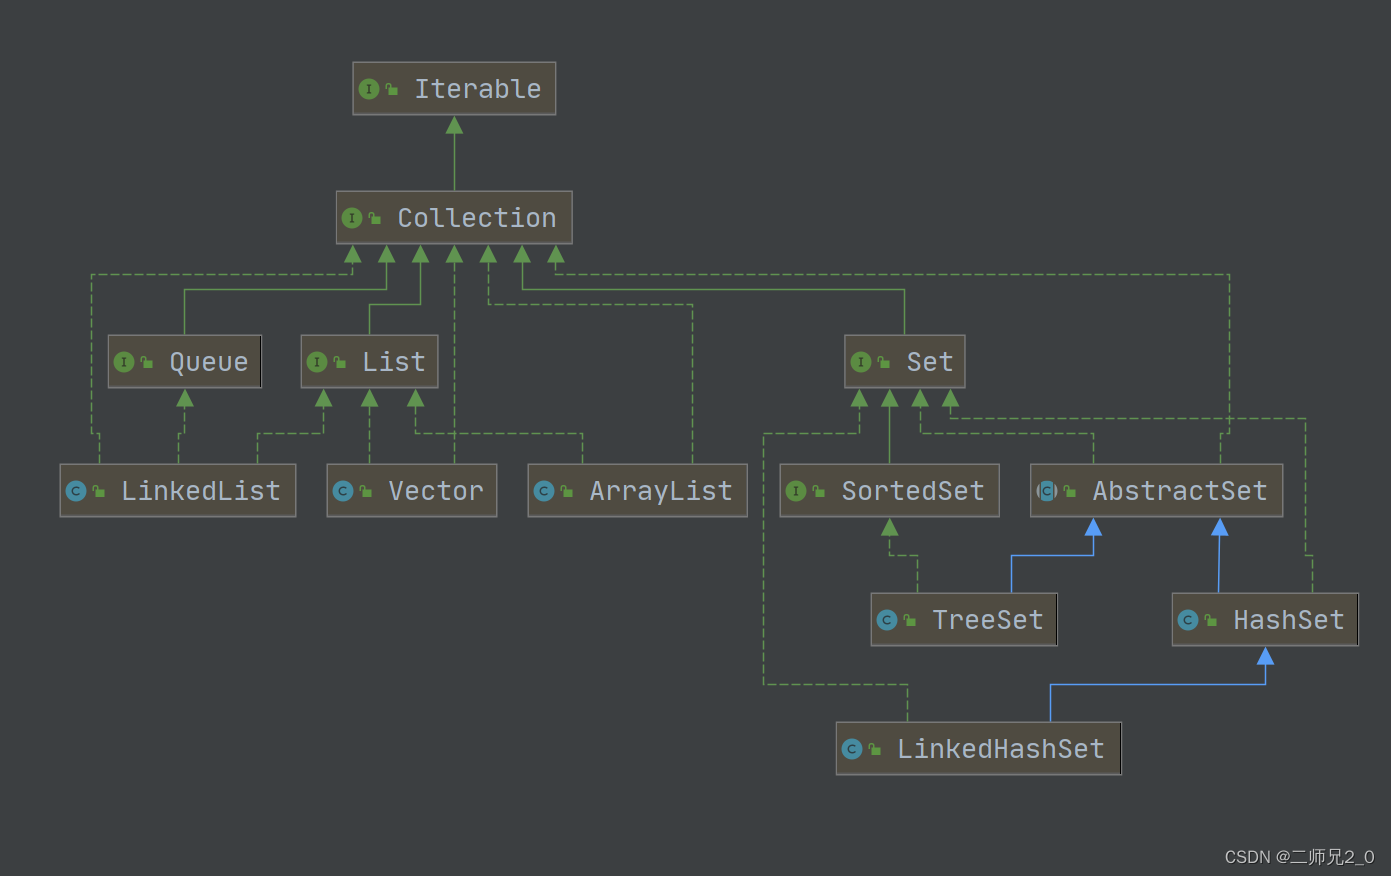This screenshot has height=876, width=1391.
Task: Click the Set label text
Action: 930,362
